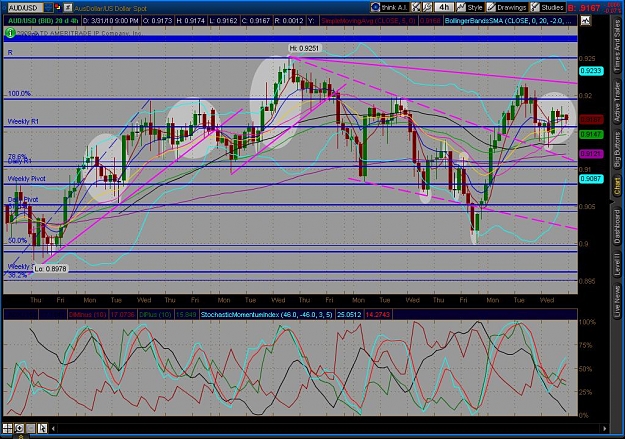Click the BollingerBandsSMA study label
The width and height of the screenshot is (625, 439).
510,21
